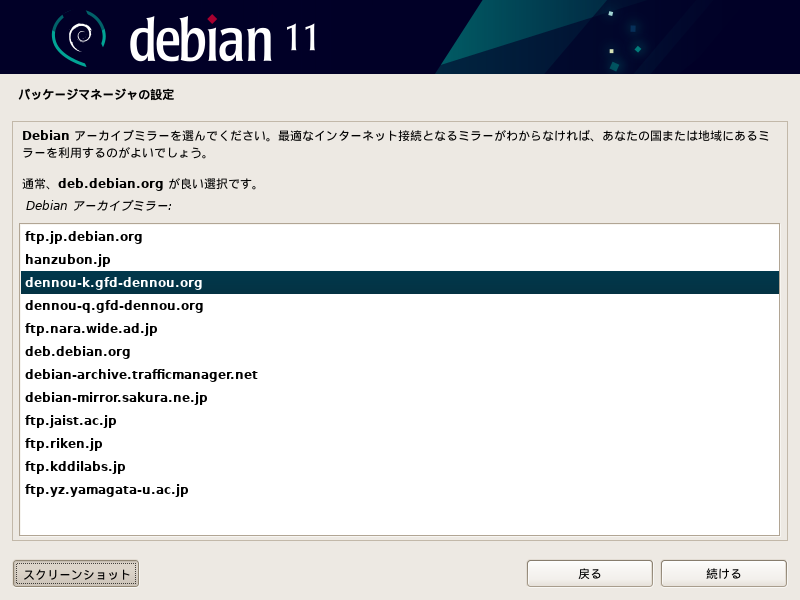Pick the dennou-q.gfd-dennou.org mirror
The height and width of the screenshot is (600, 800).
click(399, 306)
